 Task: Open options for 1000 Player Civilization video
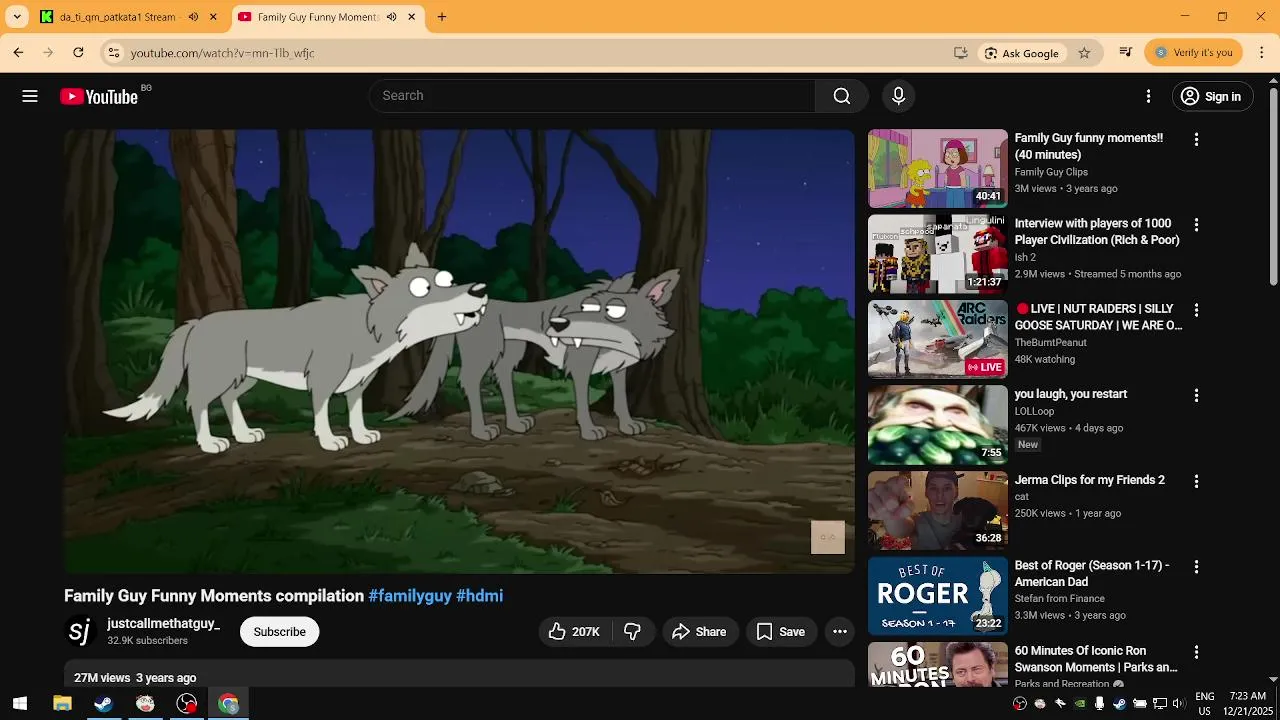click(x=1196, y=225)
